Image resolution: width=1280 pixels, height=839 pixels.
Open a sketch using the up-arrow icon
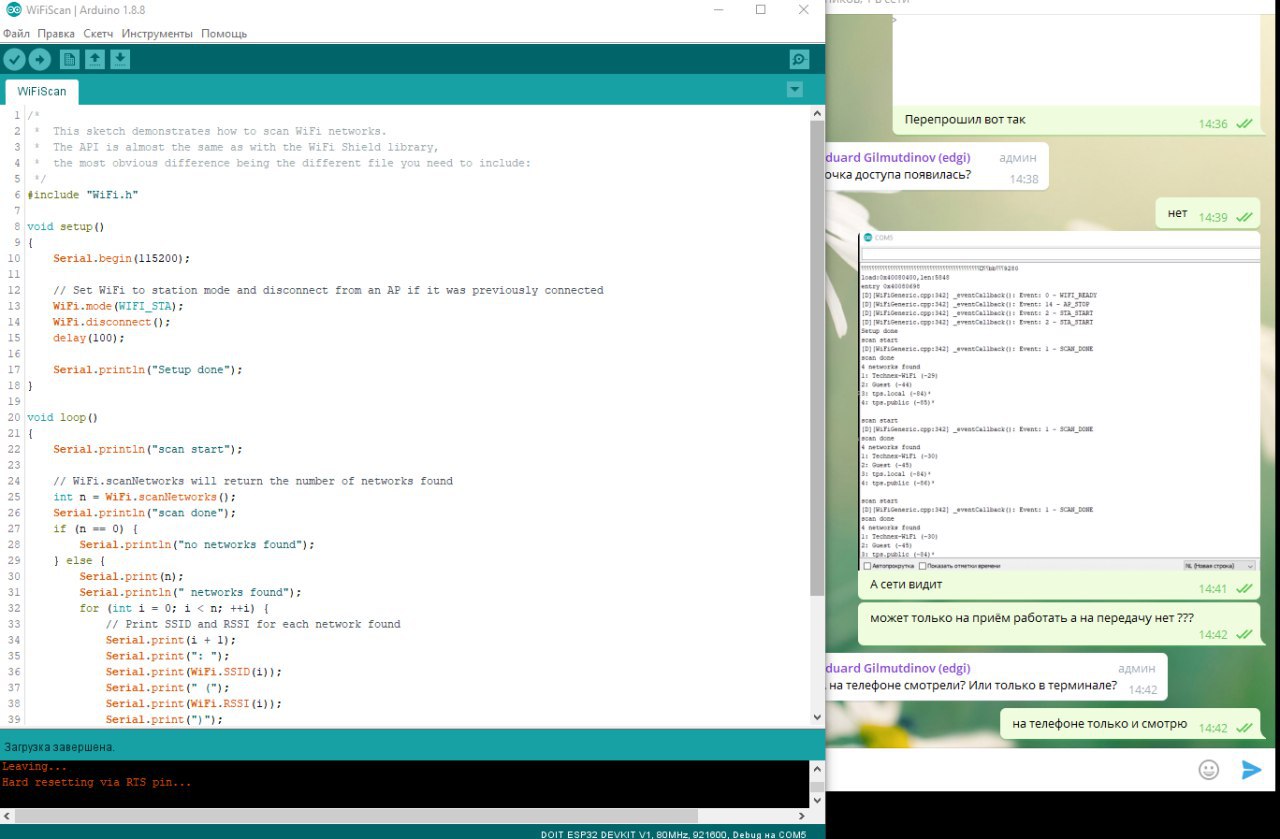pyautogui.click(x=94, y=60)
